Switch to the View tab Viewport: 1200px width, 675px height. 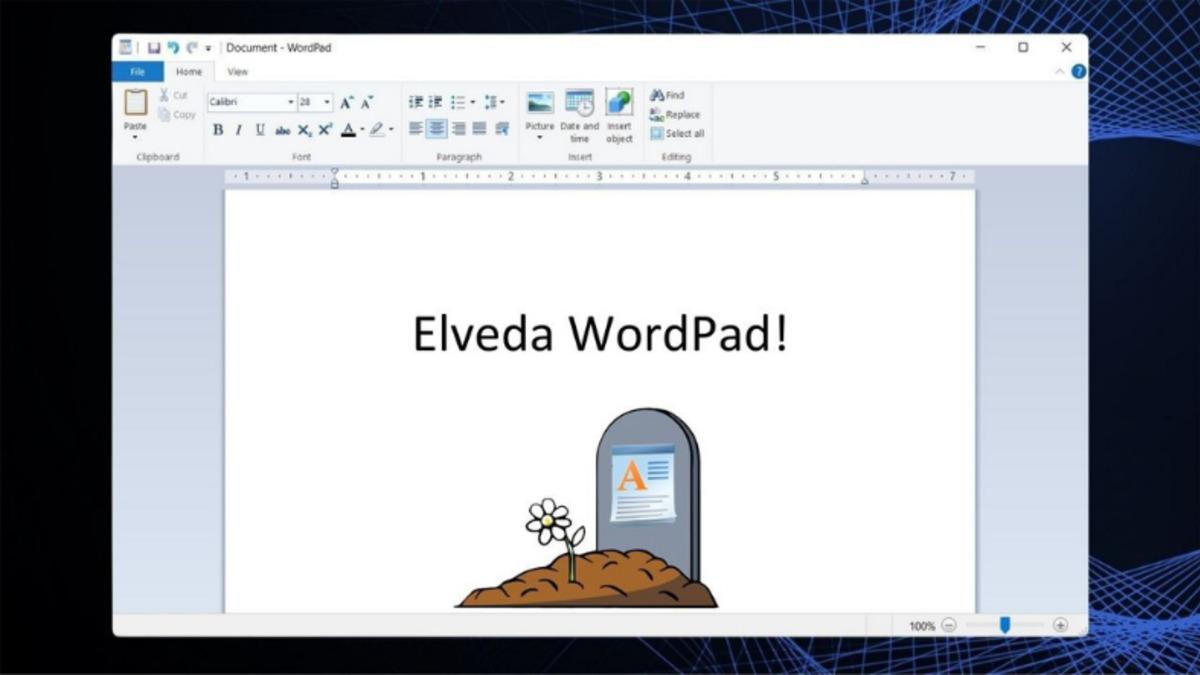pos(237,71)
